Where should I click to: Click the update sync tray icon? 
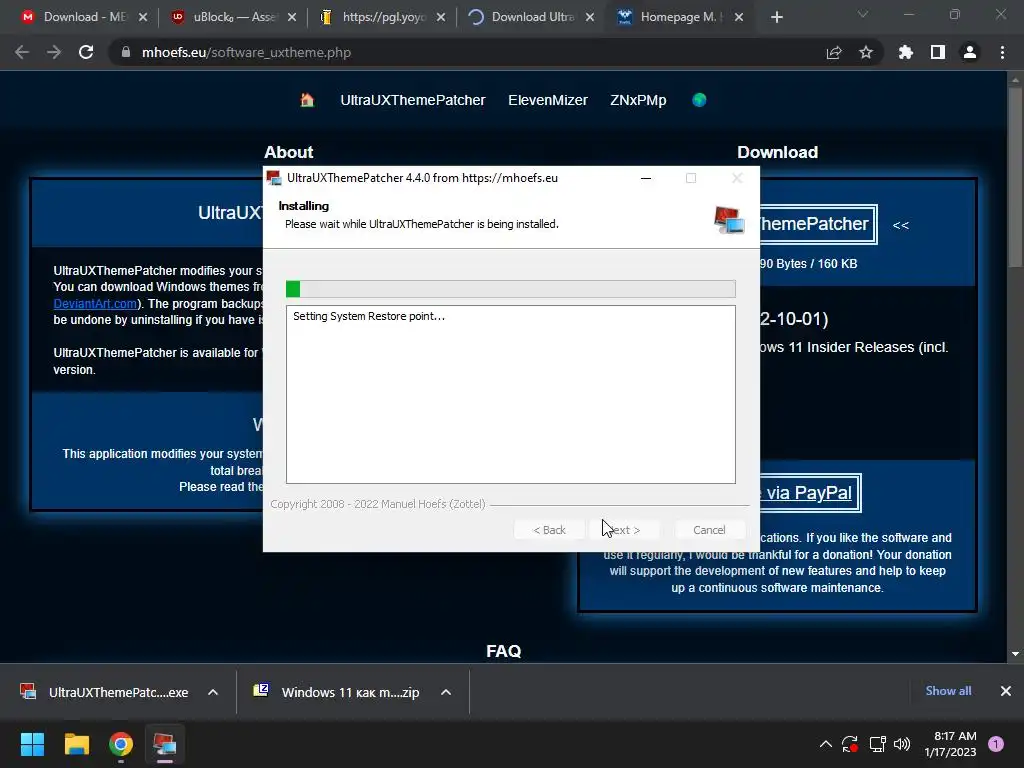coord(850,744)
